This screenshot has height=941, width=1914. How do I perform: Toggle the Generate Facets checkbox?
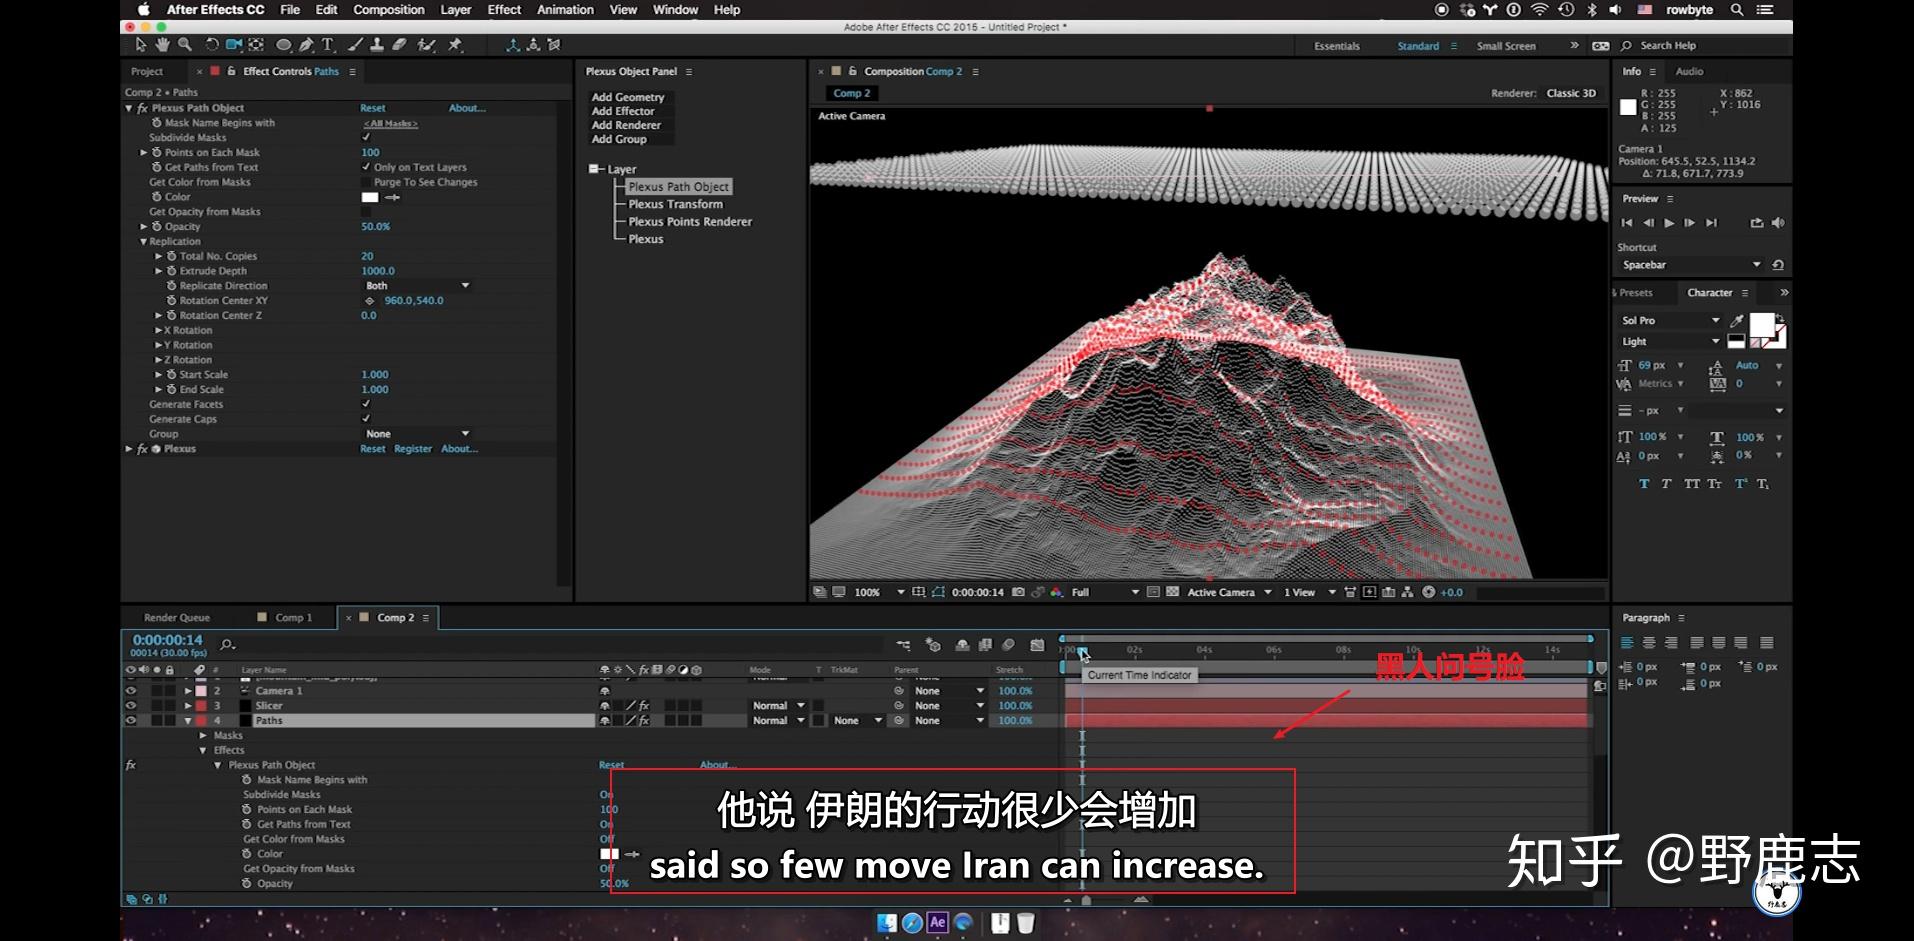point(366,404)
